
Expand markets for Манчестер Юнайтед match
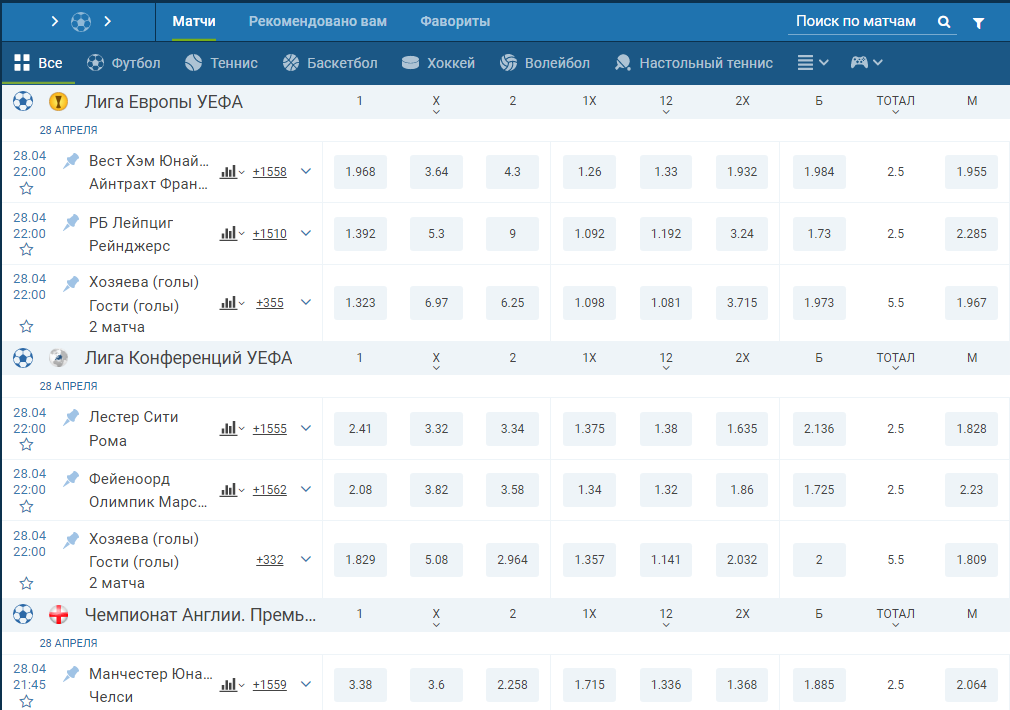pyautogui.click(x=306, y=684)
